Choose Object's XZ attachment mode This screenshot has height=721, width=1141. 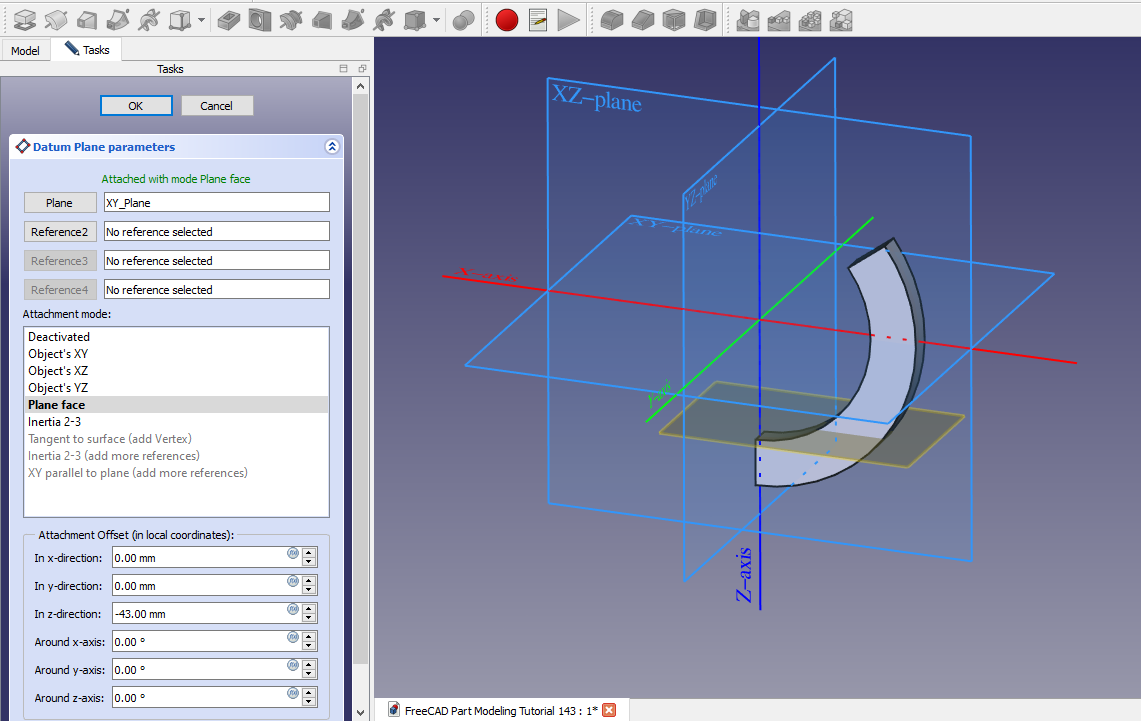click(x=58, y=371)
